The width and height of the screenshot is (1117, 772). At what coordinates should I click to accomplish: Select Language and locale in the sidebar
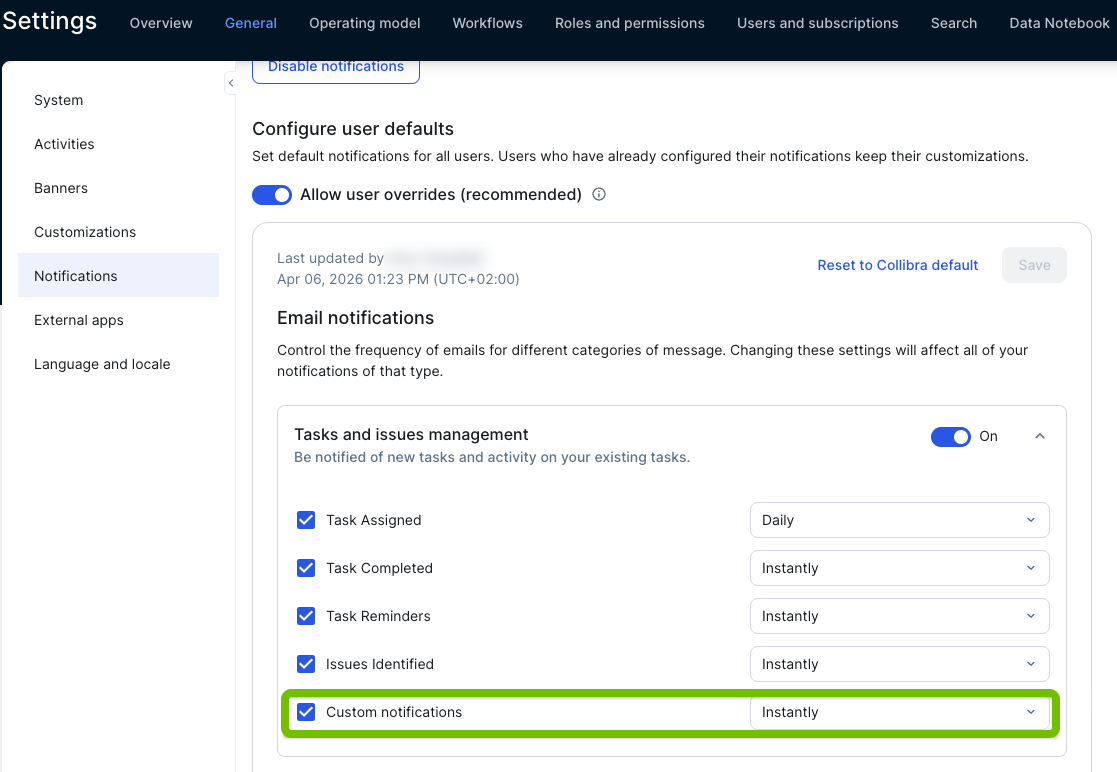102,364
